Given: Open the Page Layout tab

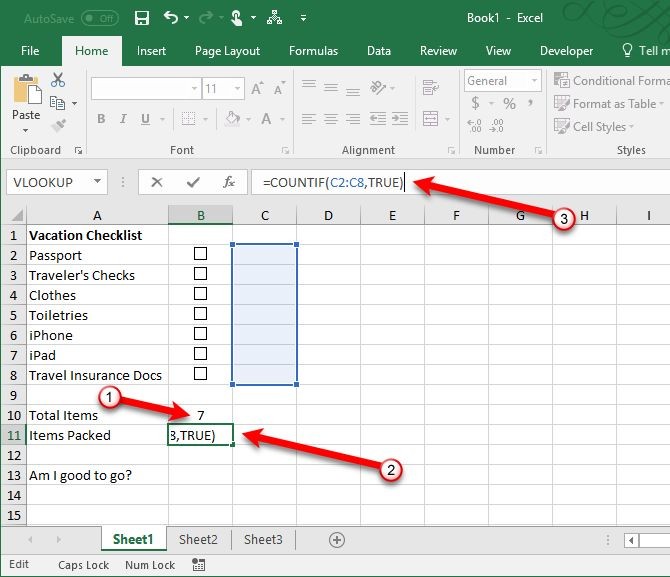Looking at the screenshot, I should pos(227,51).
